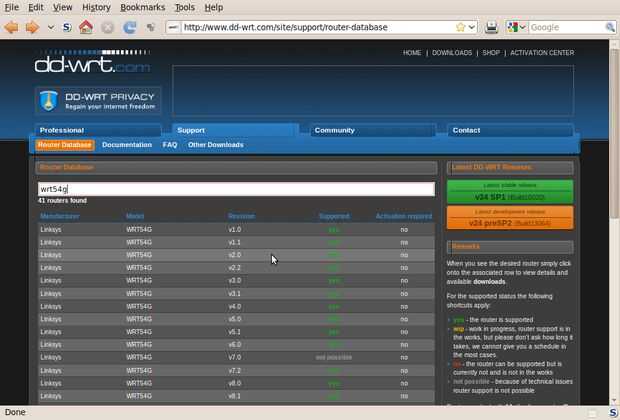Viewport: 620px width, 420px height.
Task: Select the WRT54G v6.0 row
Action: [x=236, y=344]
